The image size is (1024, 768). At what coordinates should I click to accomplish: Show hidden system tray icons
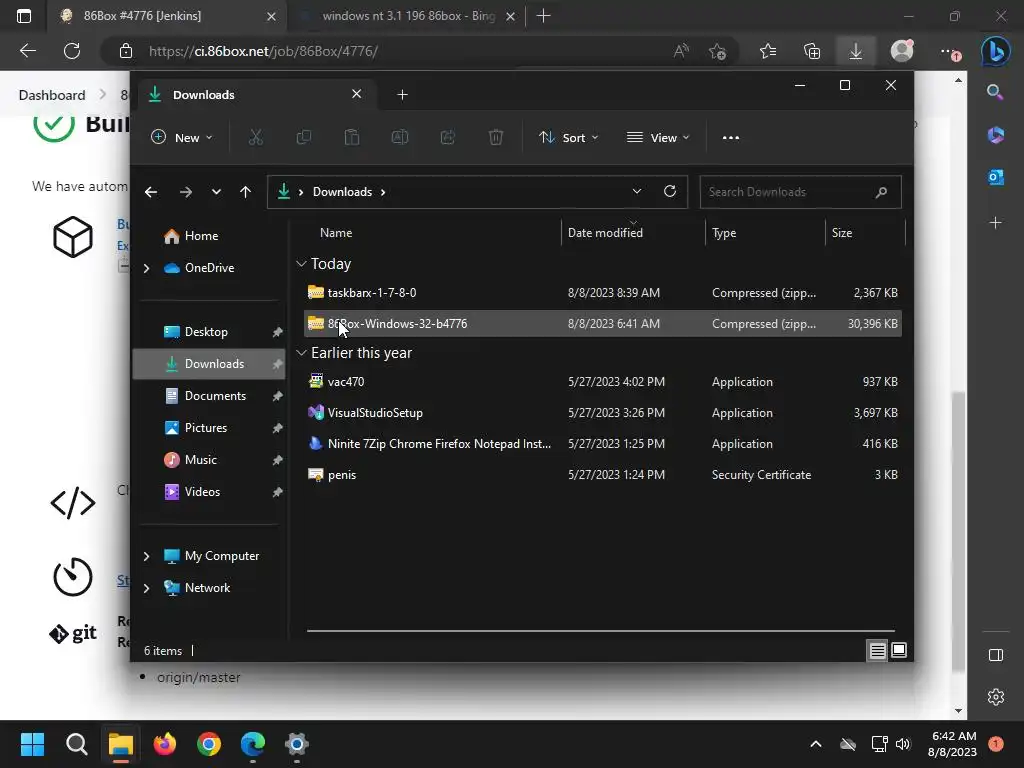816,744
